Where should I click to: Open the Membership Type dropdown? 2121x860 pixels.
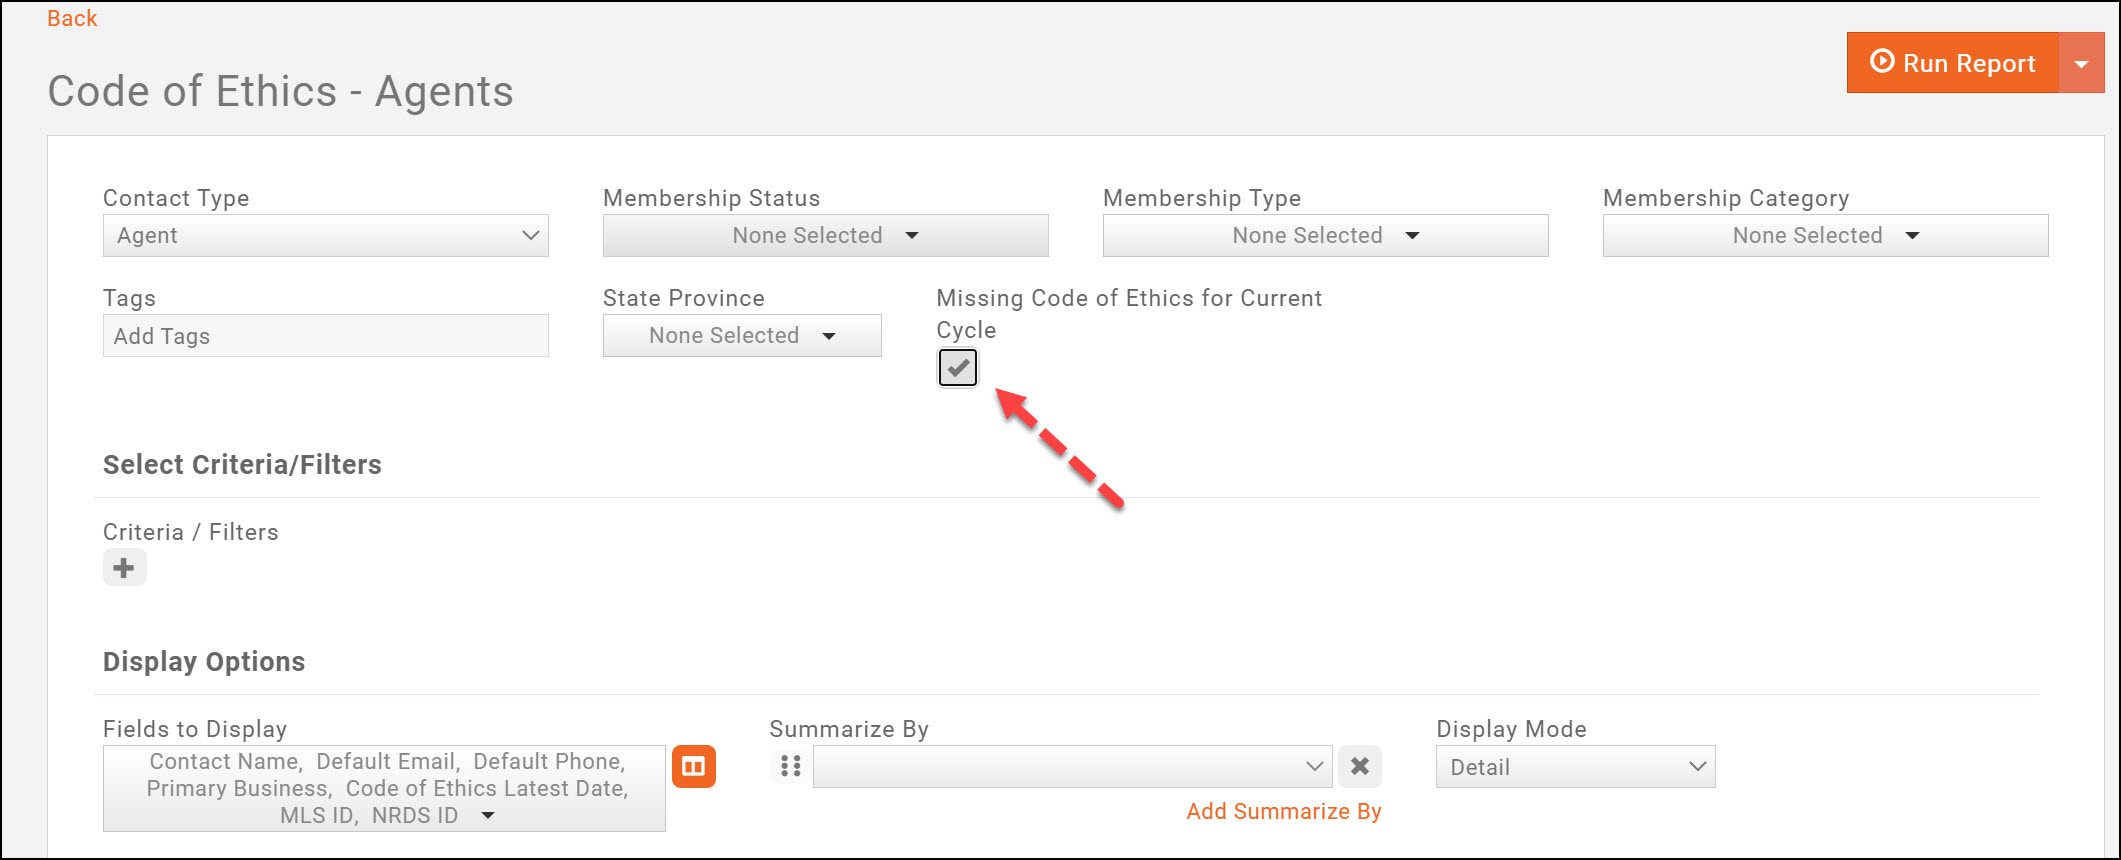point(1324,235)
